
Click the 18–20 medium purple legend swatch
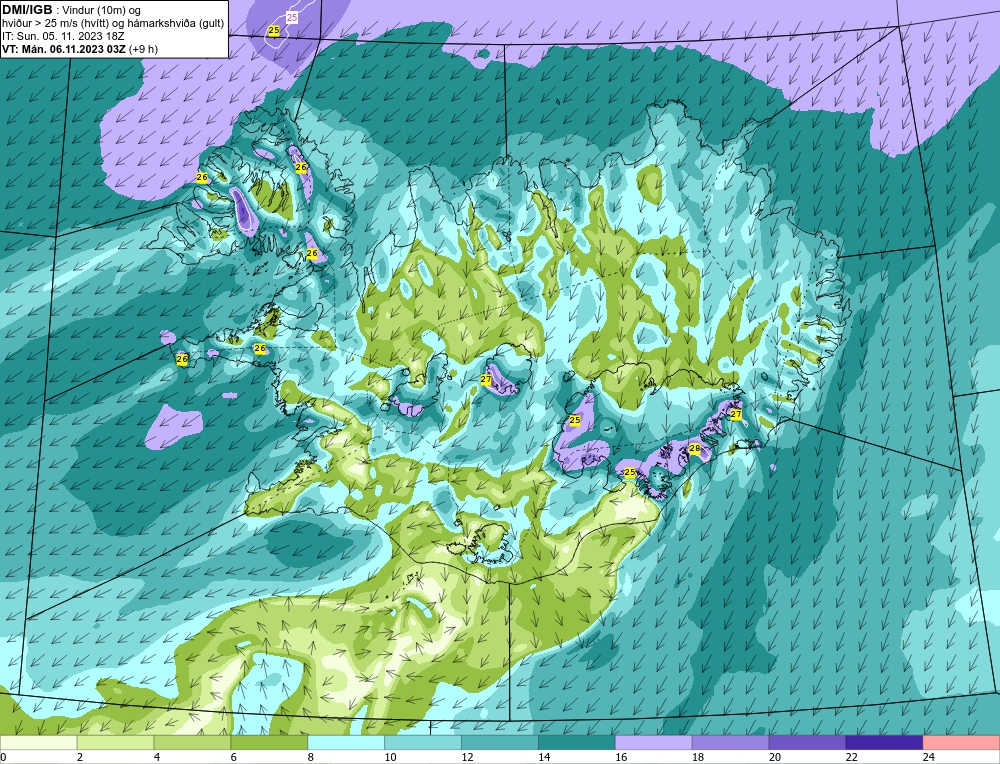pyautogui.click(x=730, y=743)
